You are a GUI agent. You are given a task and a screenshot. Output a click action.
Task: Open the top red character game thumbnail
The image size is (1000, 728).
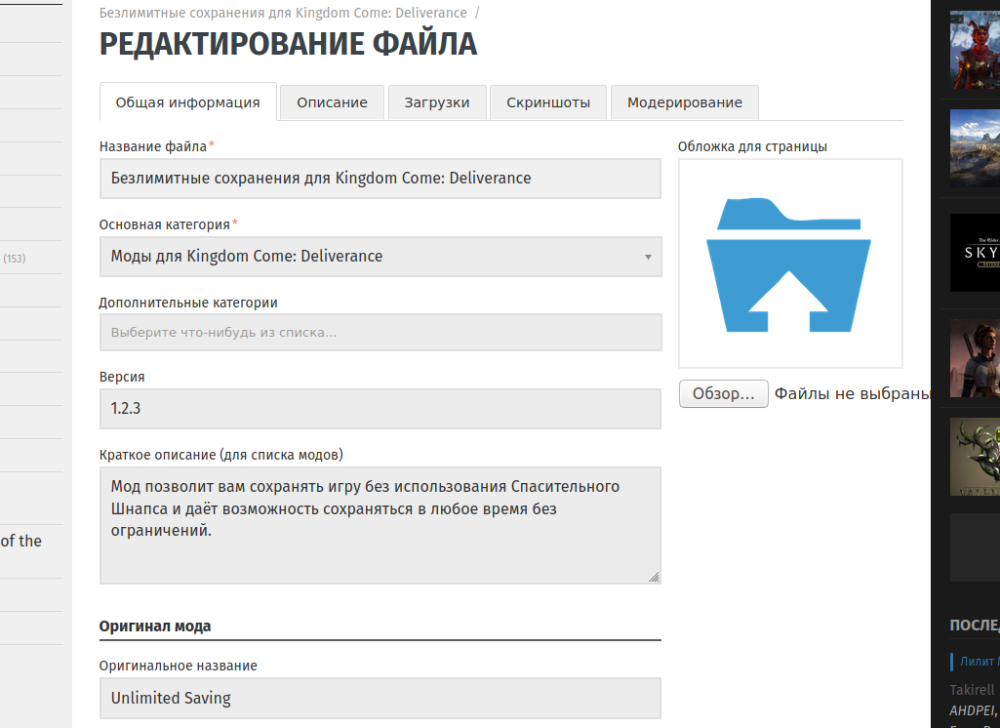coord(975,50)
